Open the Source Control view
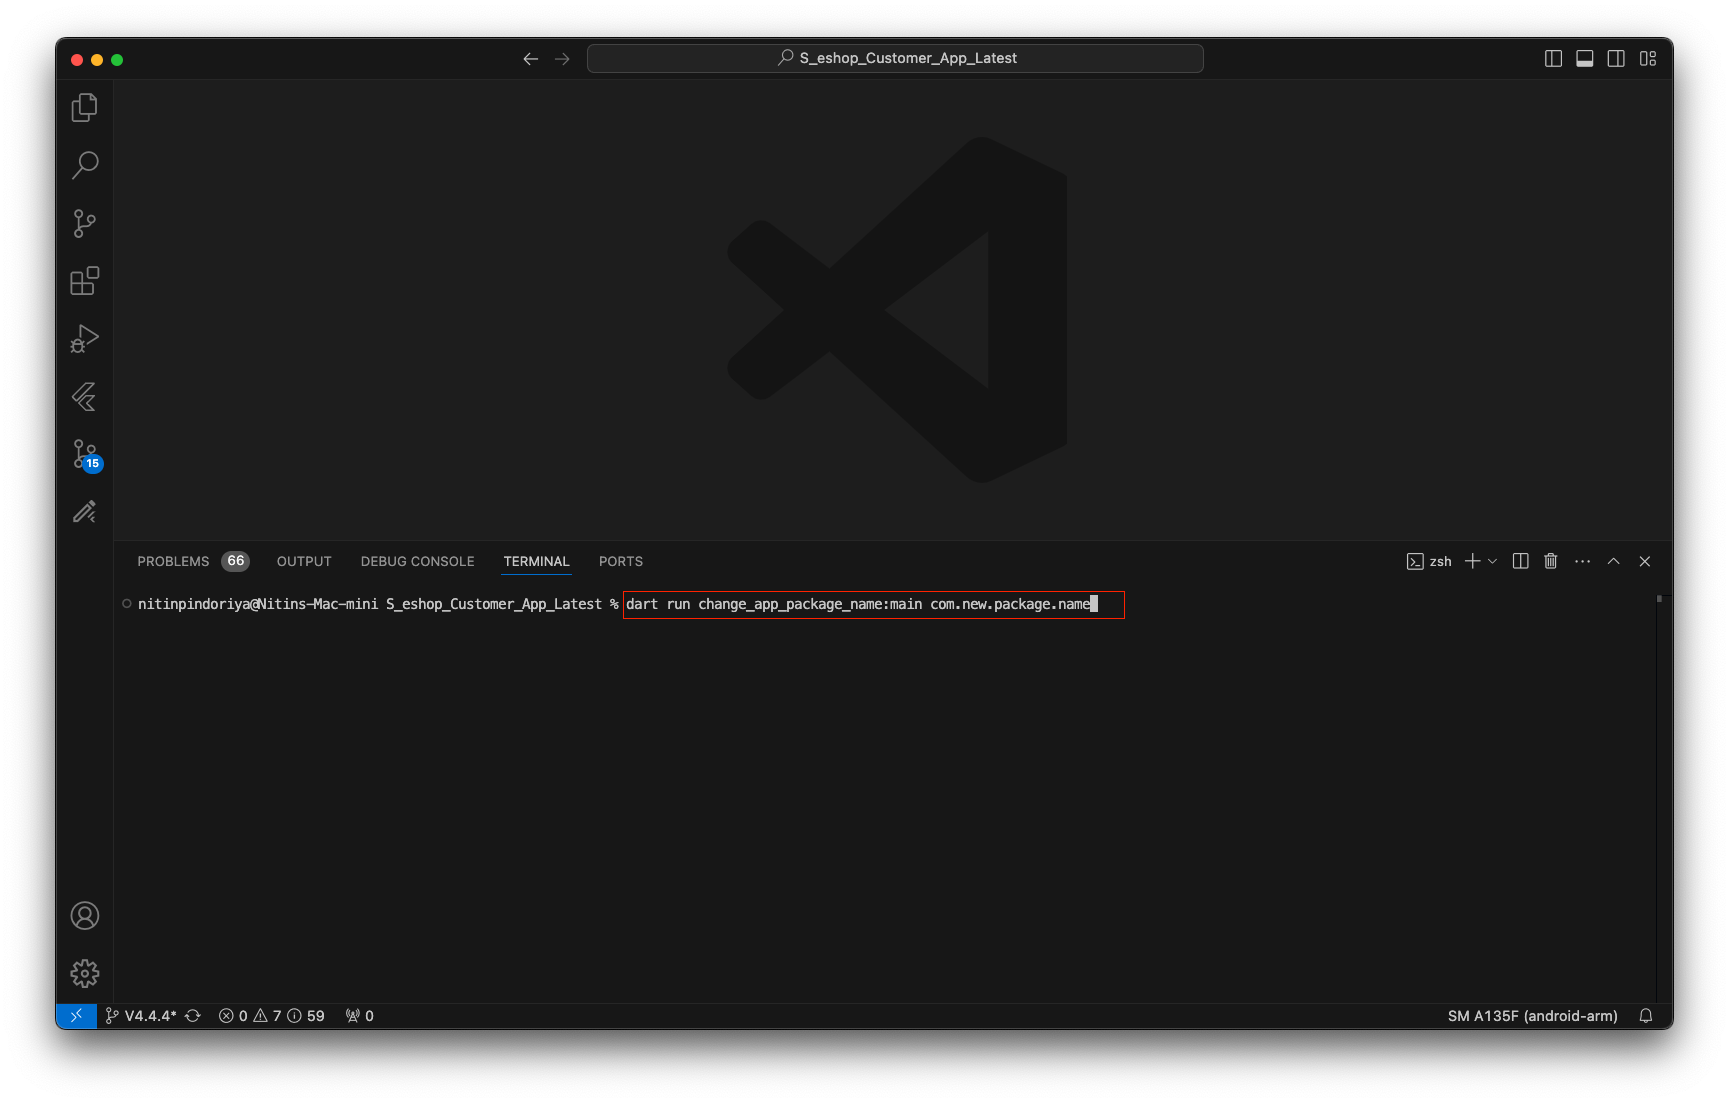Image resolution: width=1729 pixels, height=1103 pixels. coord(85,223)
